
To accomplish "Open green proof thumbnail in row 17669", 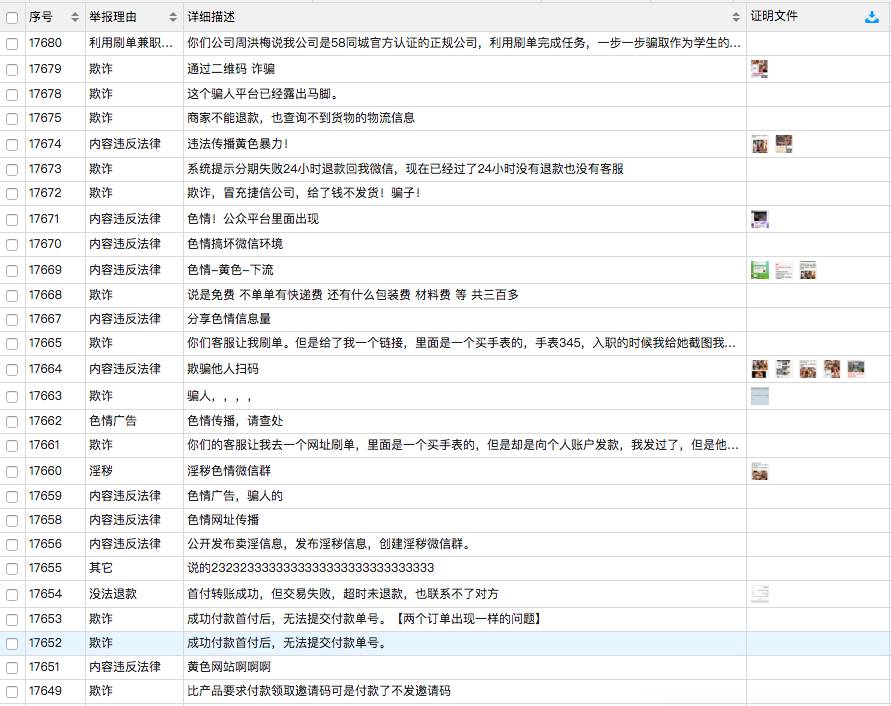I will pos(760,270).
